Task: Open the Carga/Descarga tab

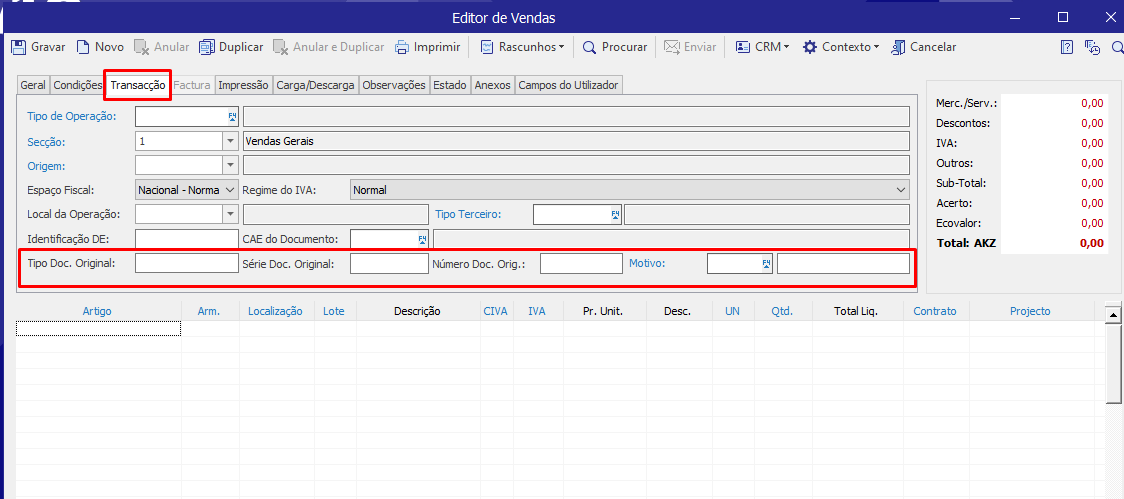Action: 315,86
